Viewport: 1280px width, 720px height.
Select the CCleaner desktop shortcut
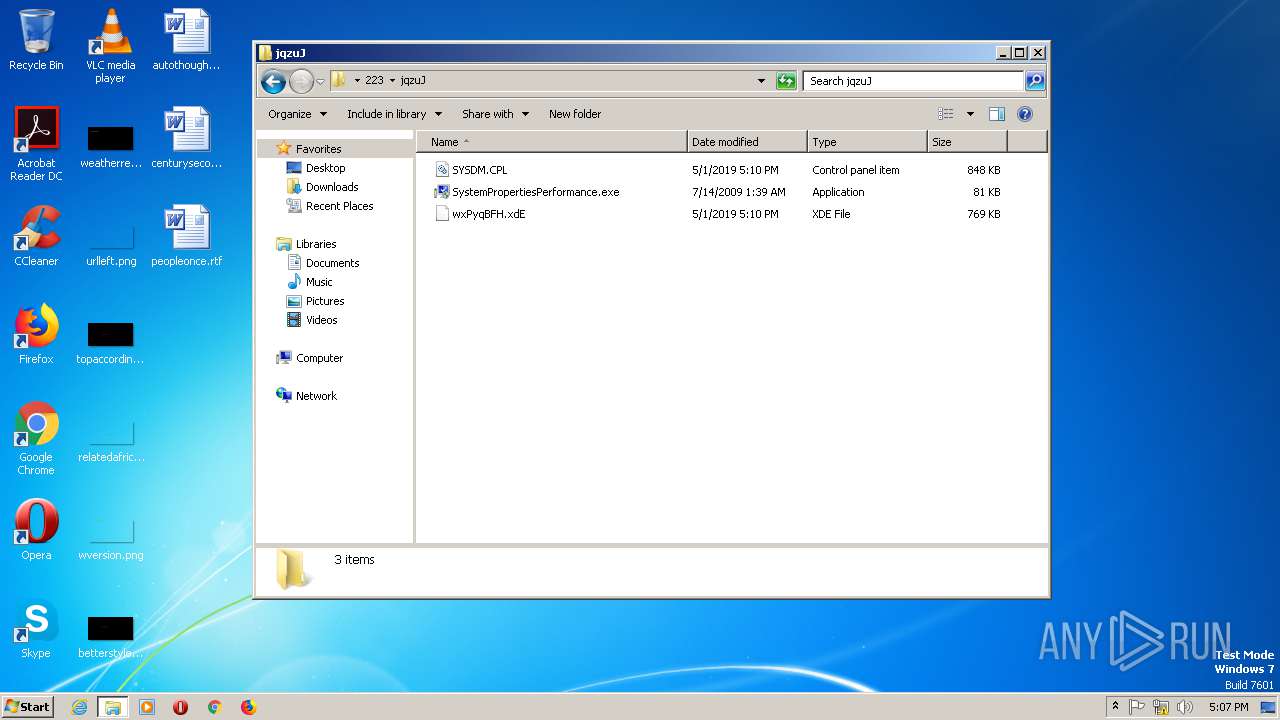pos(36,236)
